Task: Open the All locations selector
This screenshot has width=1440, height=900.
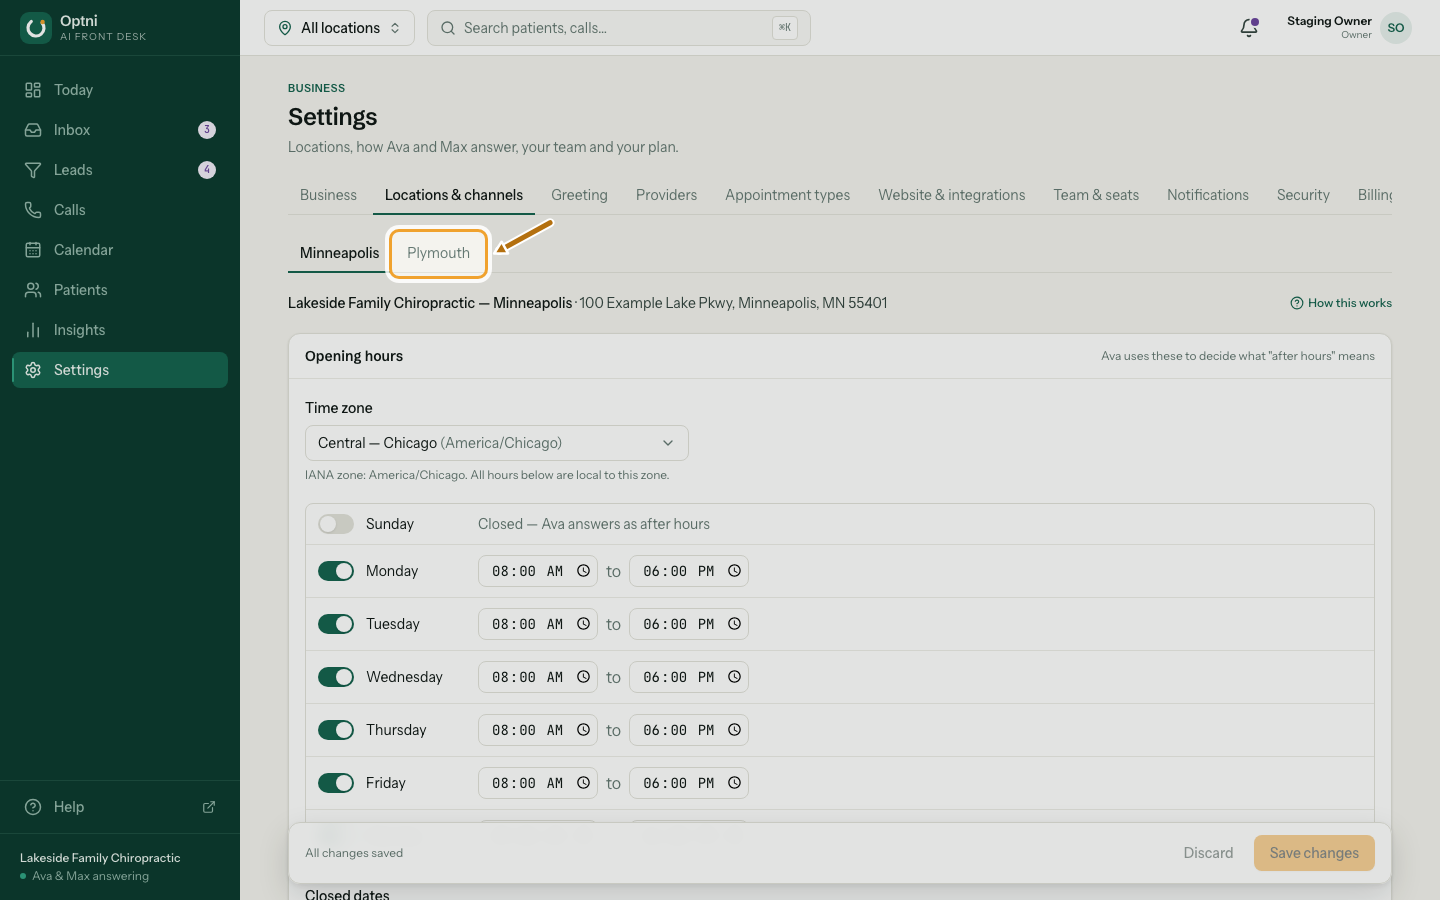Action: (x=339, y=28)
